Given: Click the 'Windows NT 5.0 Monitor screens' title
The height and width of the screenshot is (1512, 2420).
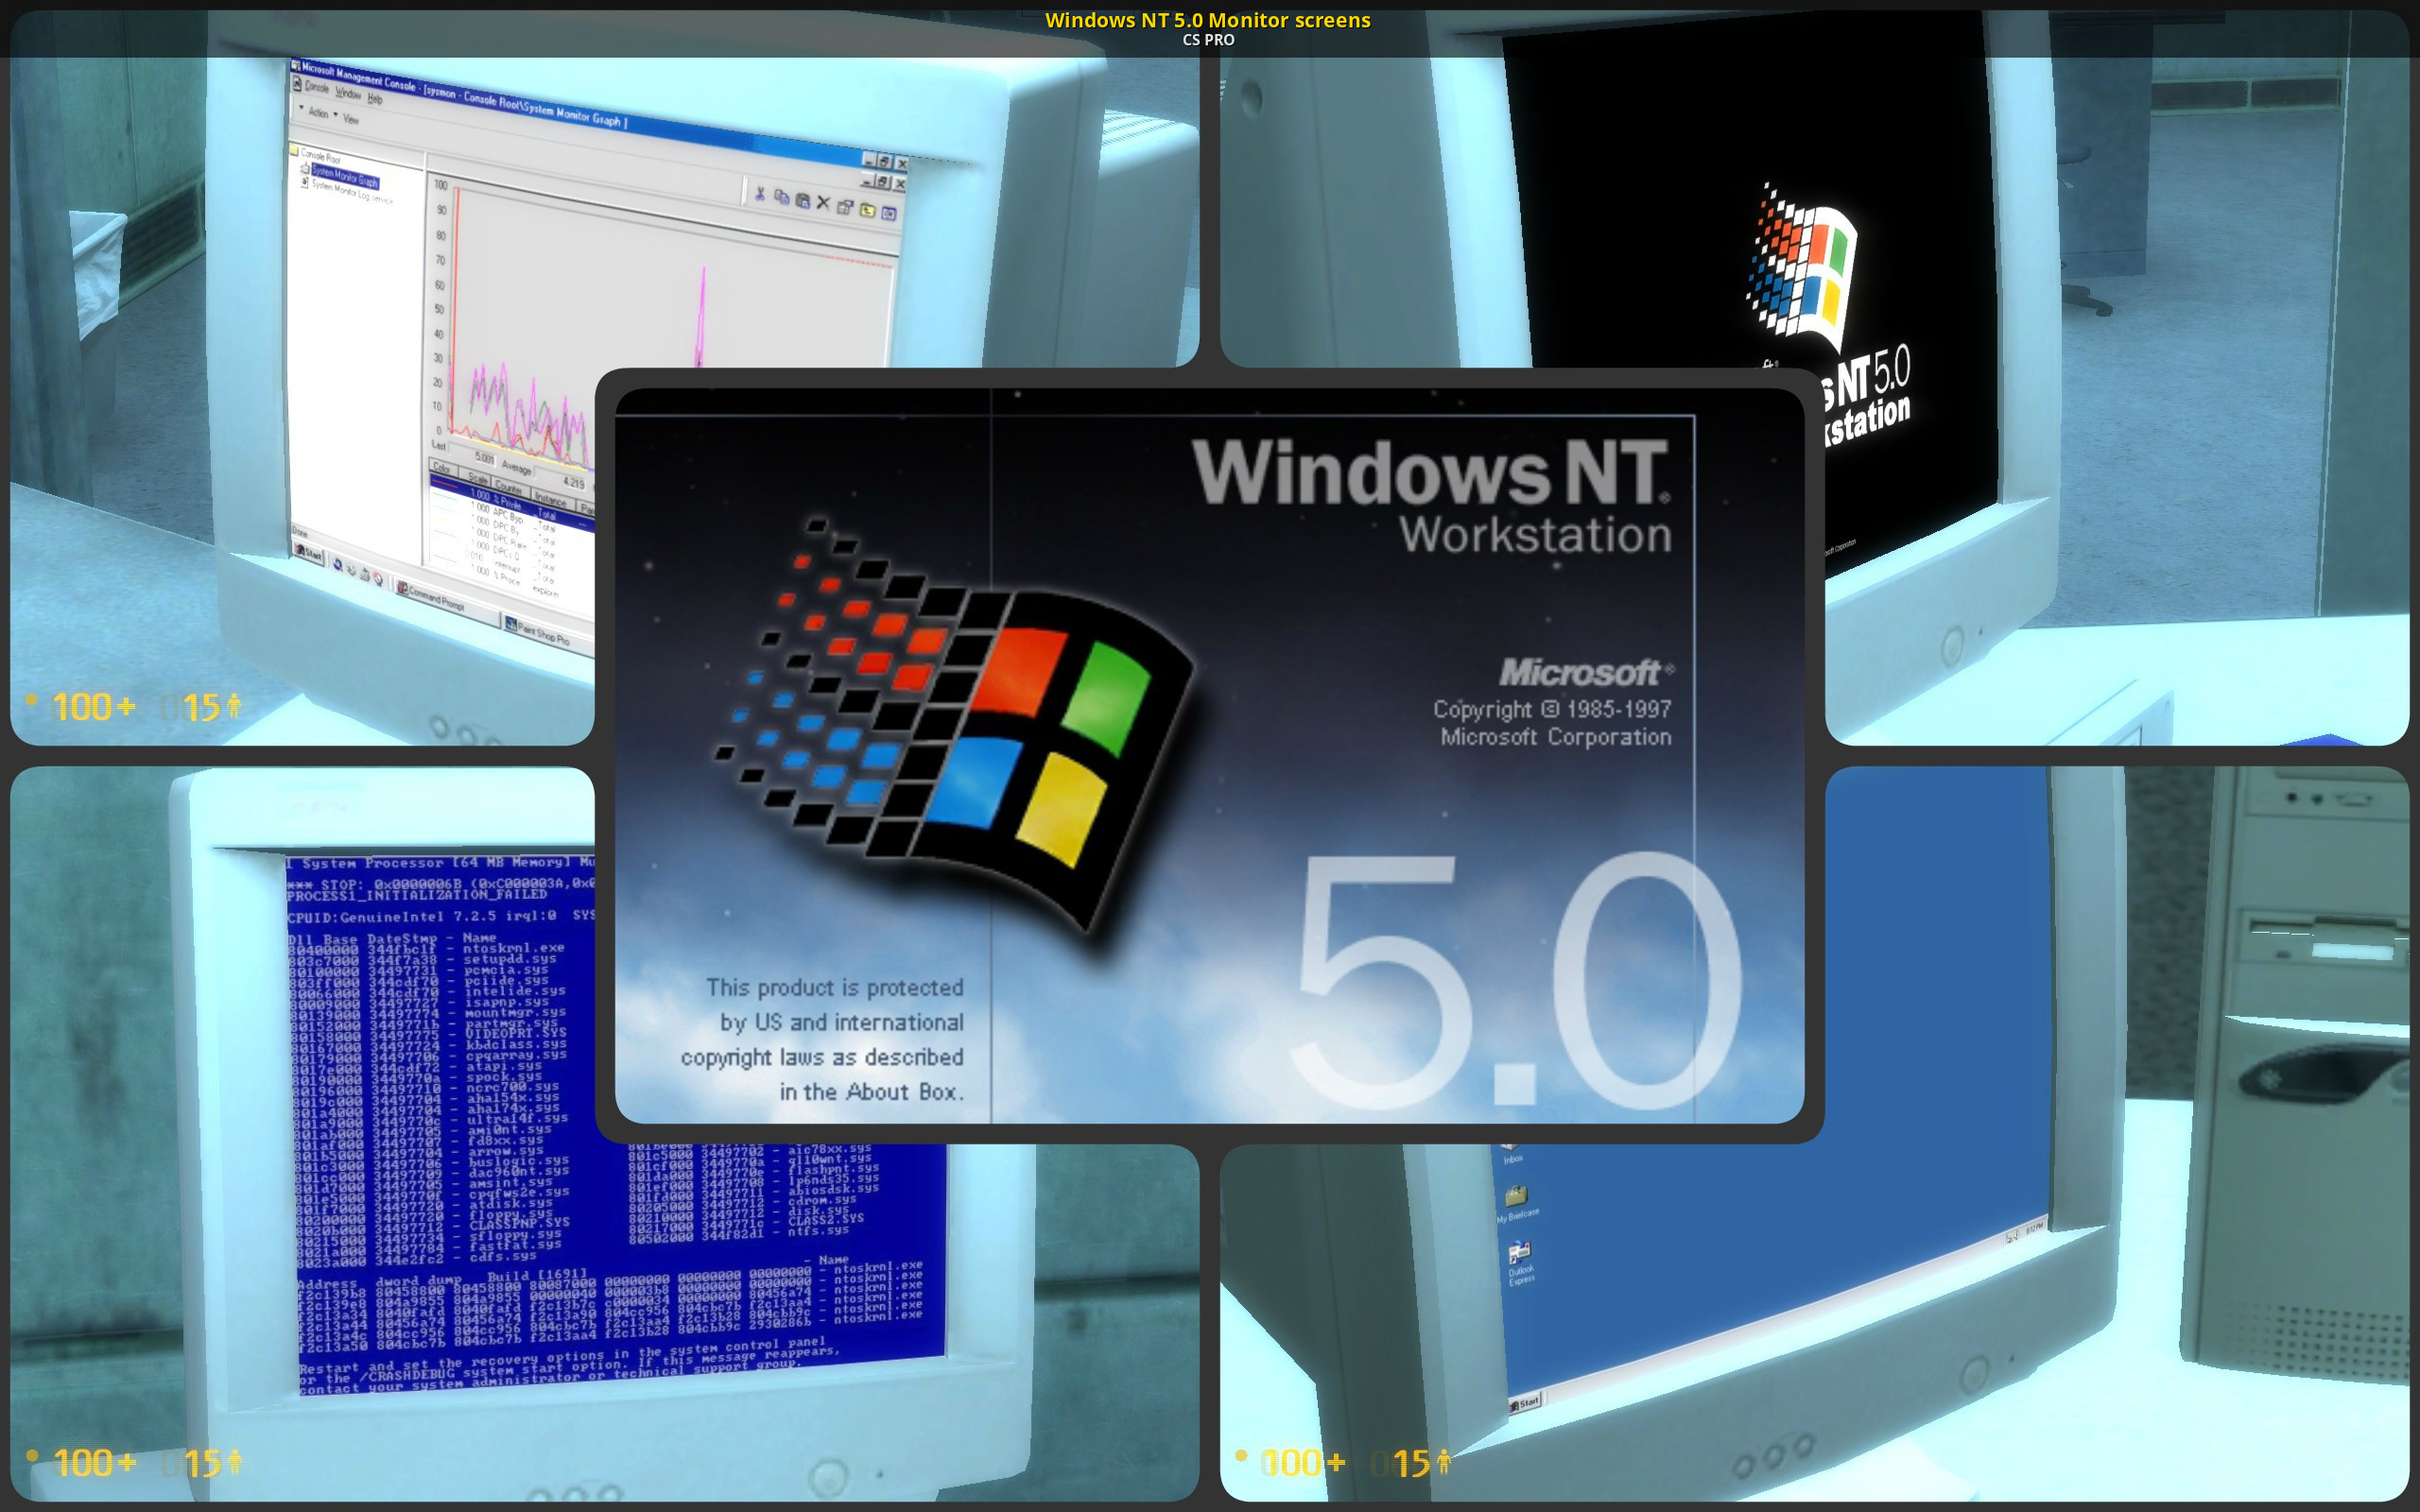Looking at the screenshot, I should tap(1208, 20).
